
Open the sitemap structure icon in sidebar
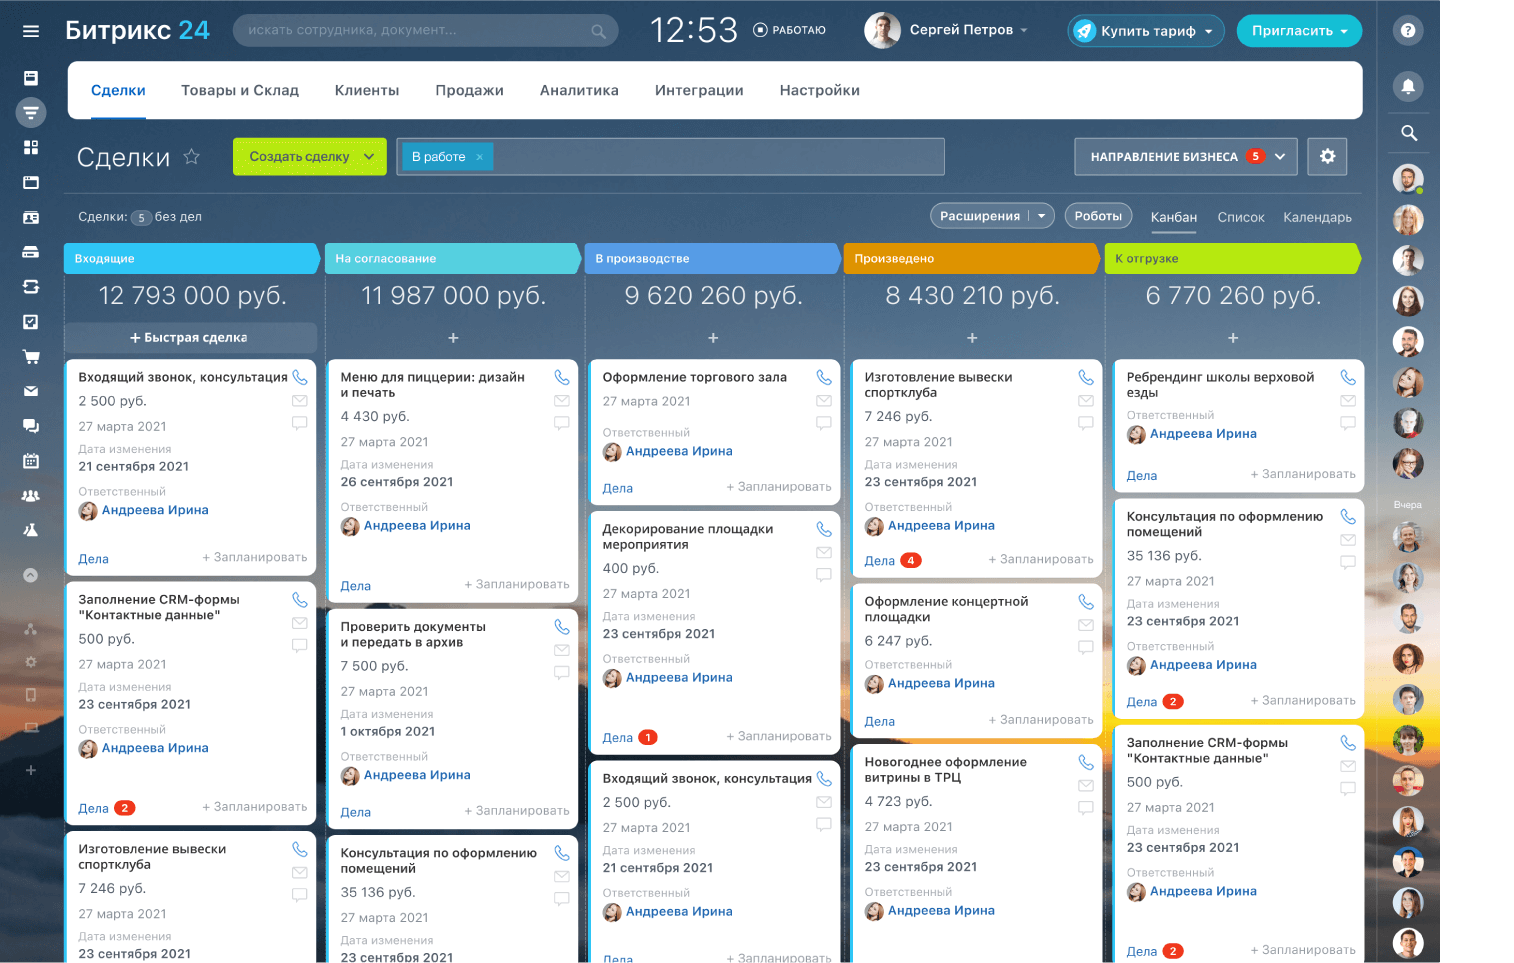[31, 629]
